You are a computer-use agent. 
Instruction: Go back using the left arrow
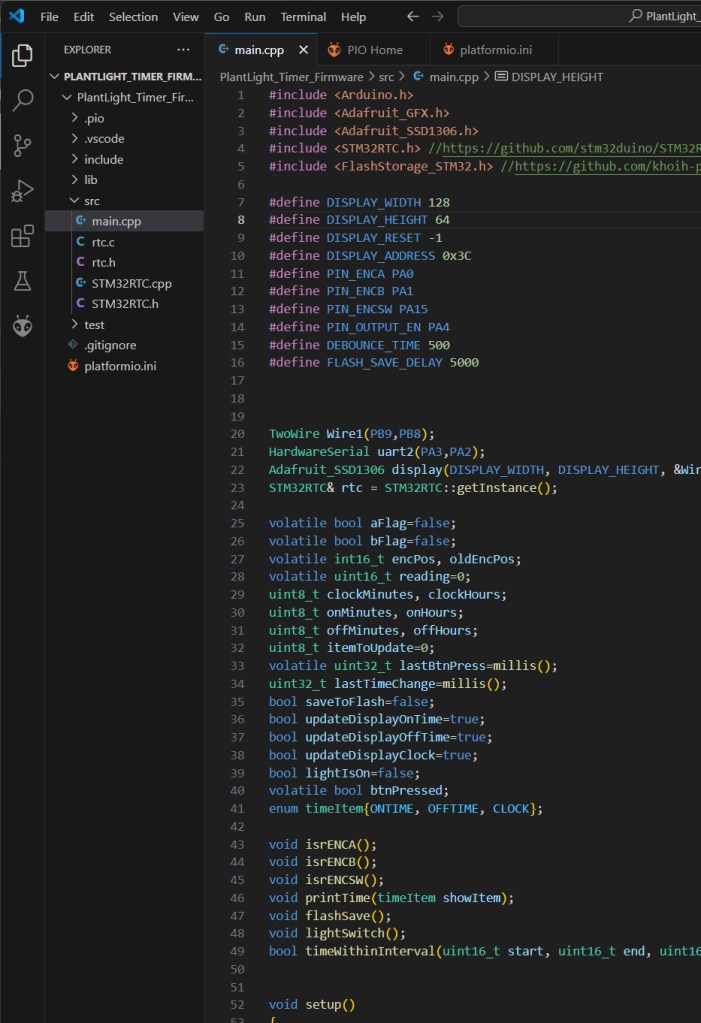click(x=413, y=17)
